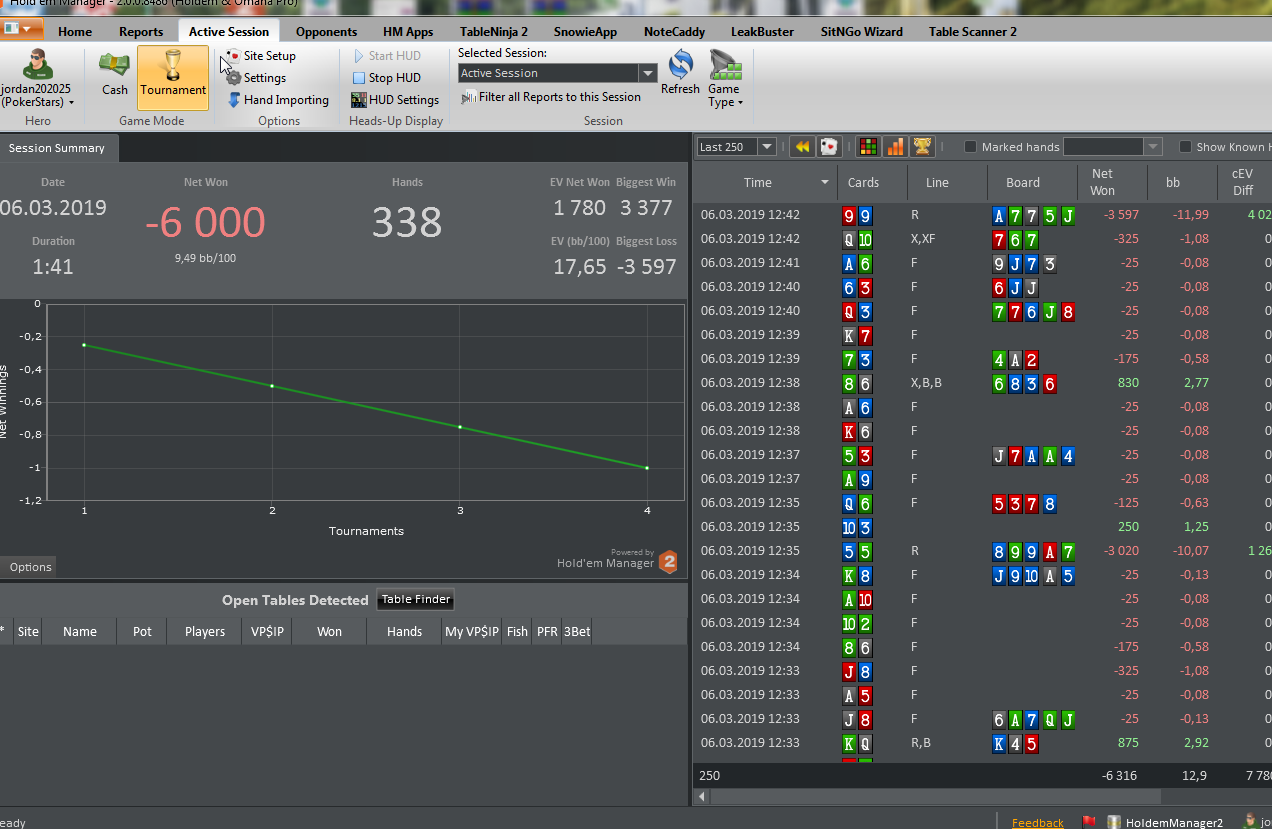
Task: Open Settings with the gear icon
Action: (x=257, y=78)
